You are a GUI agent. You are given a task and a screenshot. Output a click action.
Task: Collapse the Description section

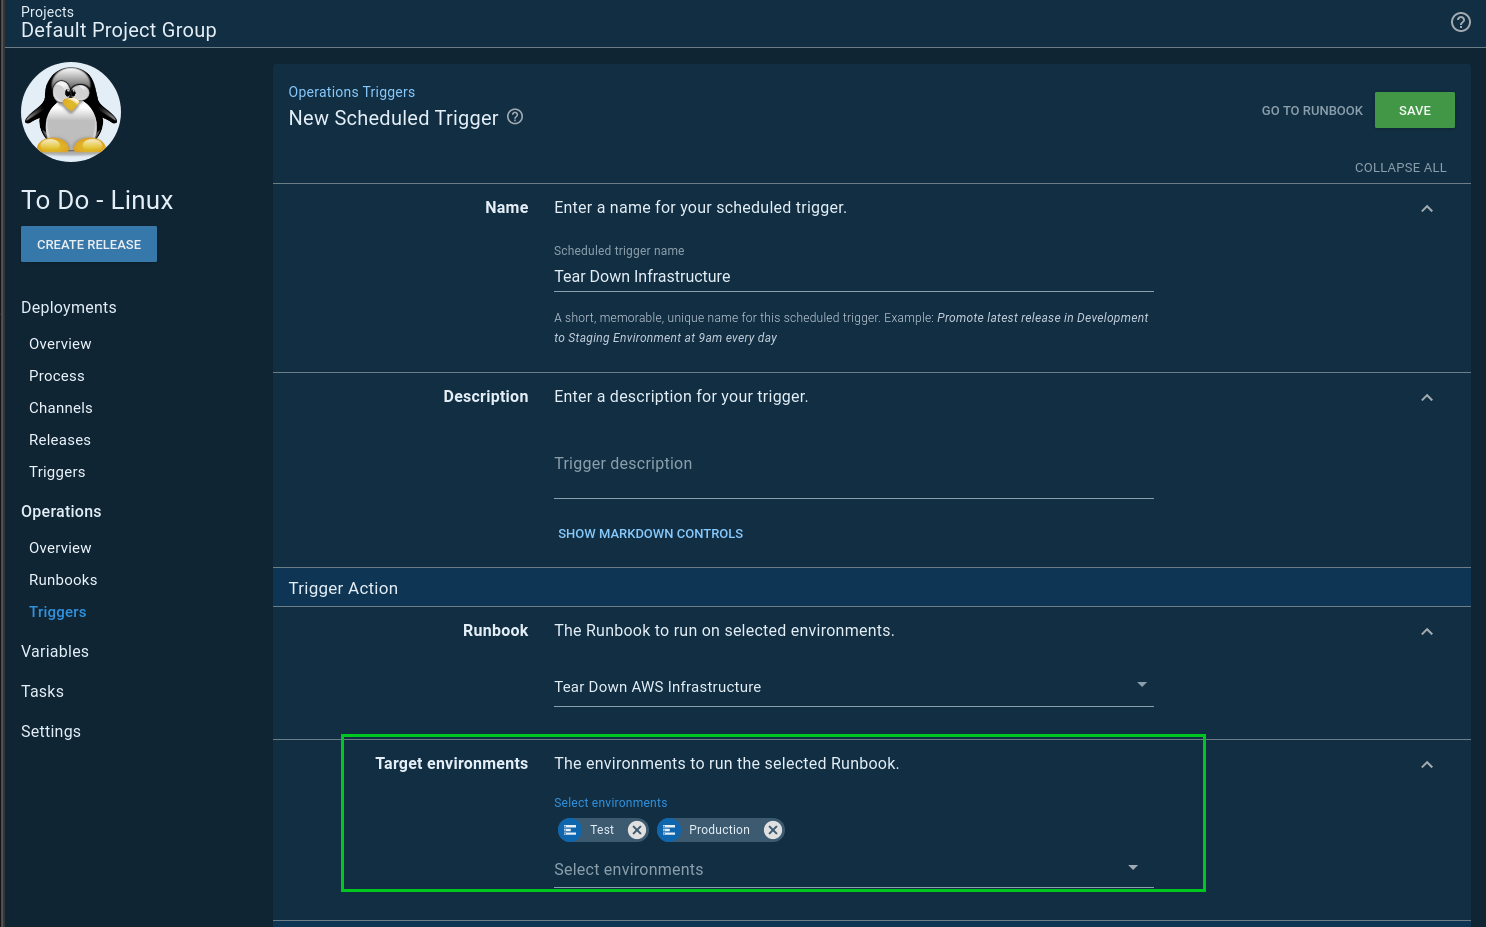point(1426,398)
